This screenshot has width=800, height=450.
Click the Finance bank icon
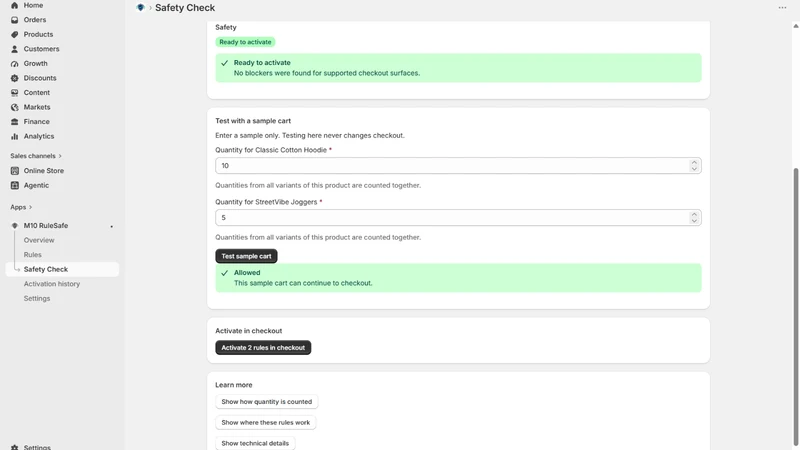coord(14,122)
